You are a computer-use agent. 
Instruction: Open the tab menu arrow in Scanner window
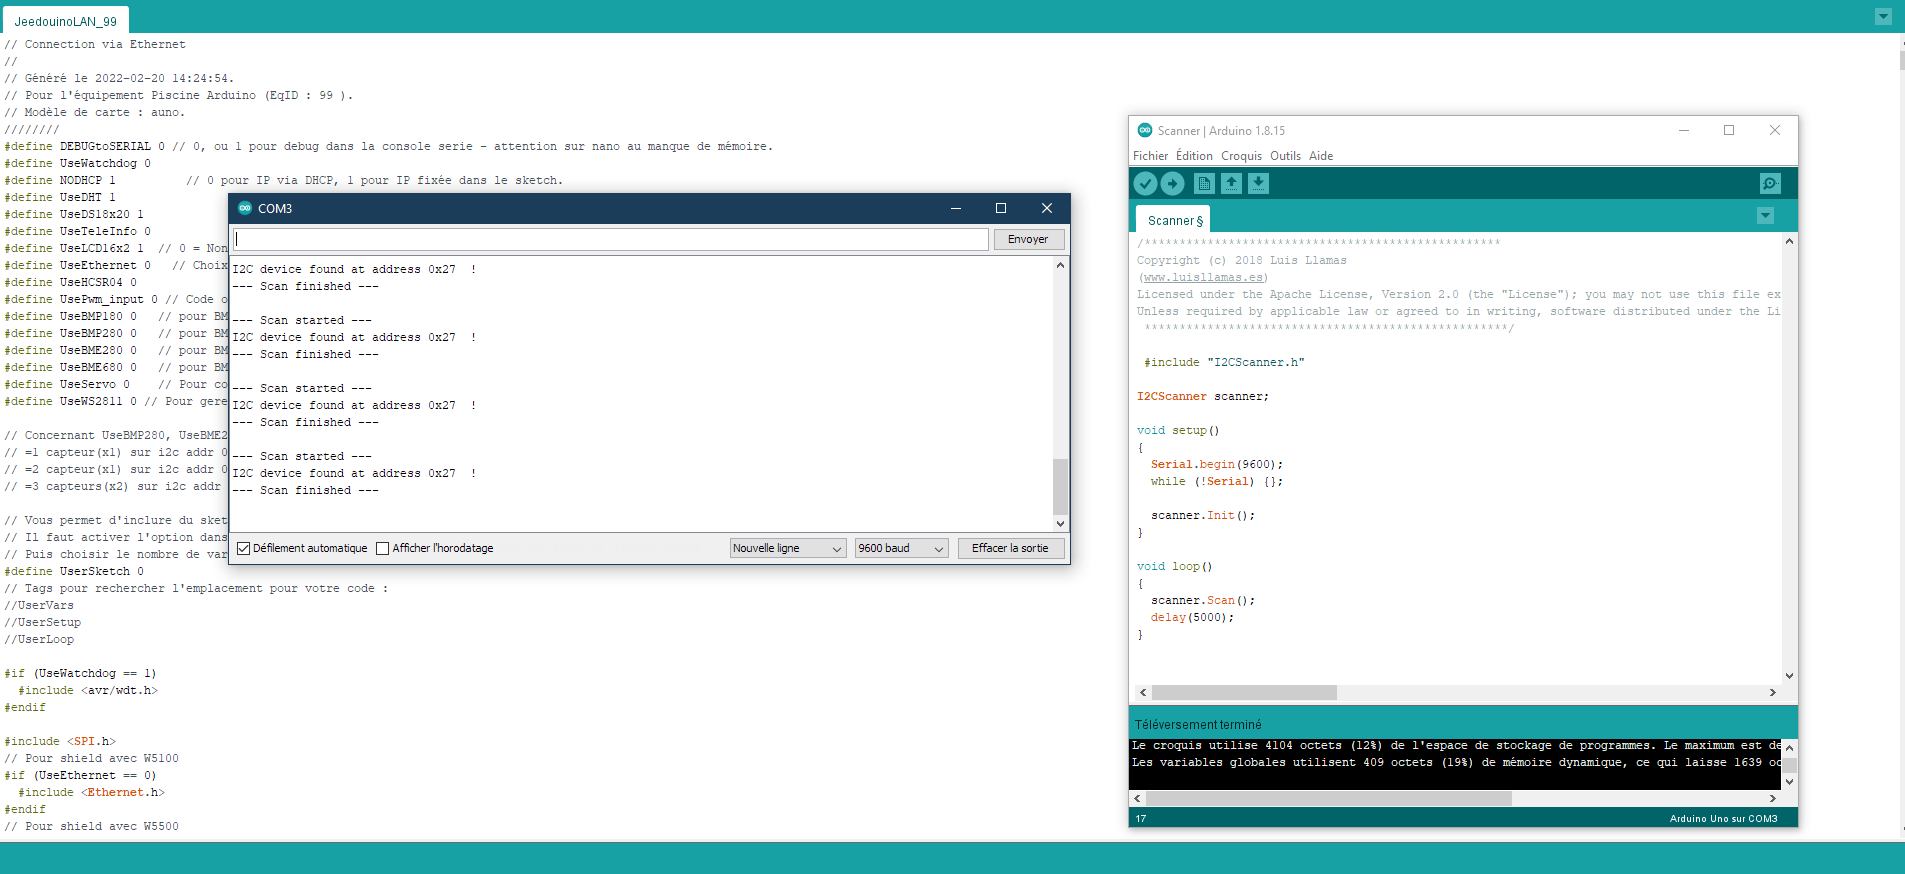click(1765, 216)
